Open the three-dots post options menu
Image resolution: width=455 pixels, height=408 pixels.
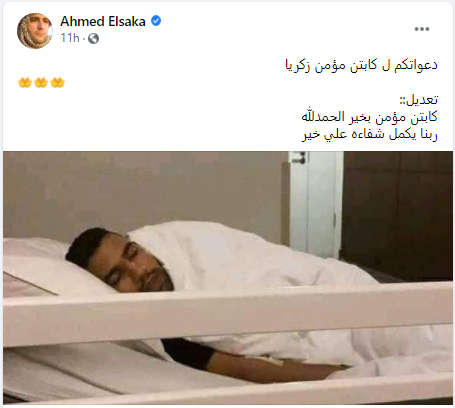point(422,29)
